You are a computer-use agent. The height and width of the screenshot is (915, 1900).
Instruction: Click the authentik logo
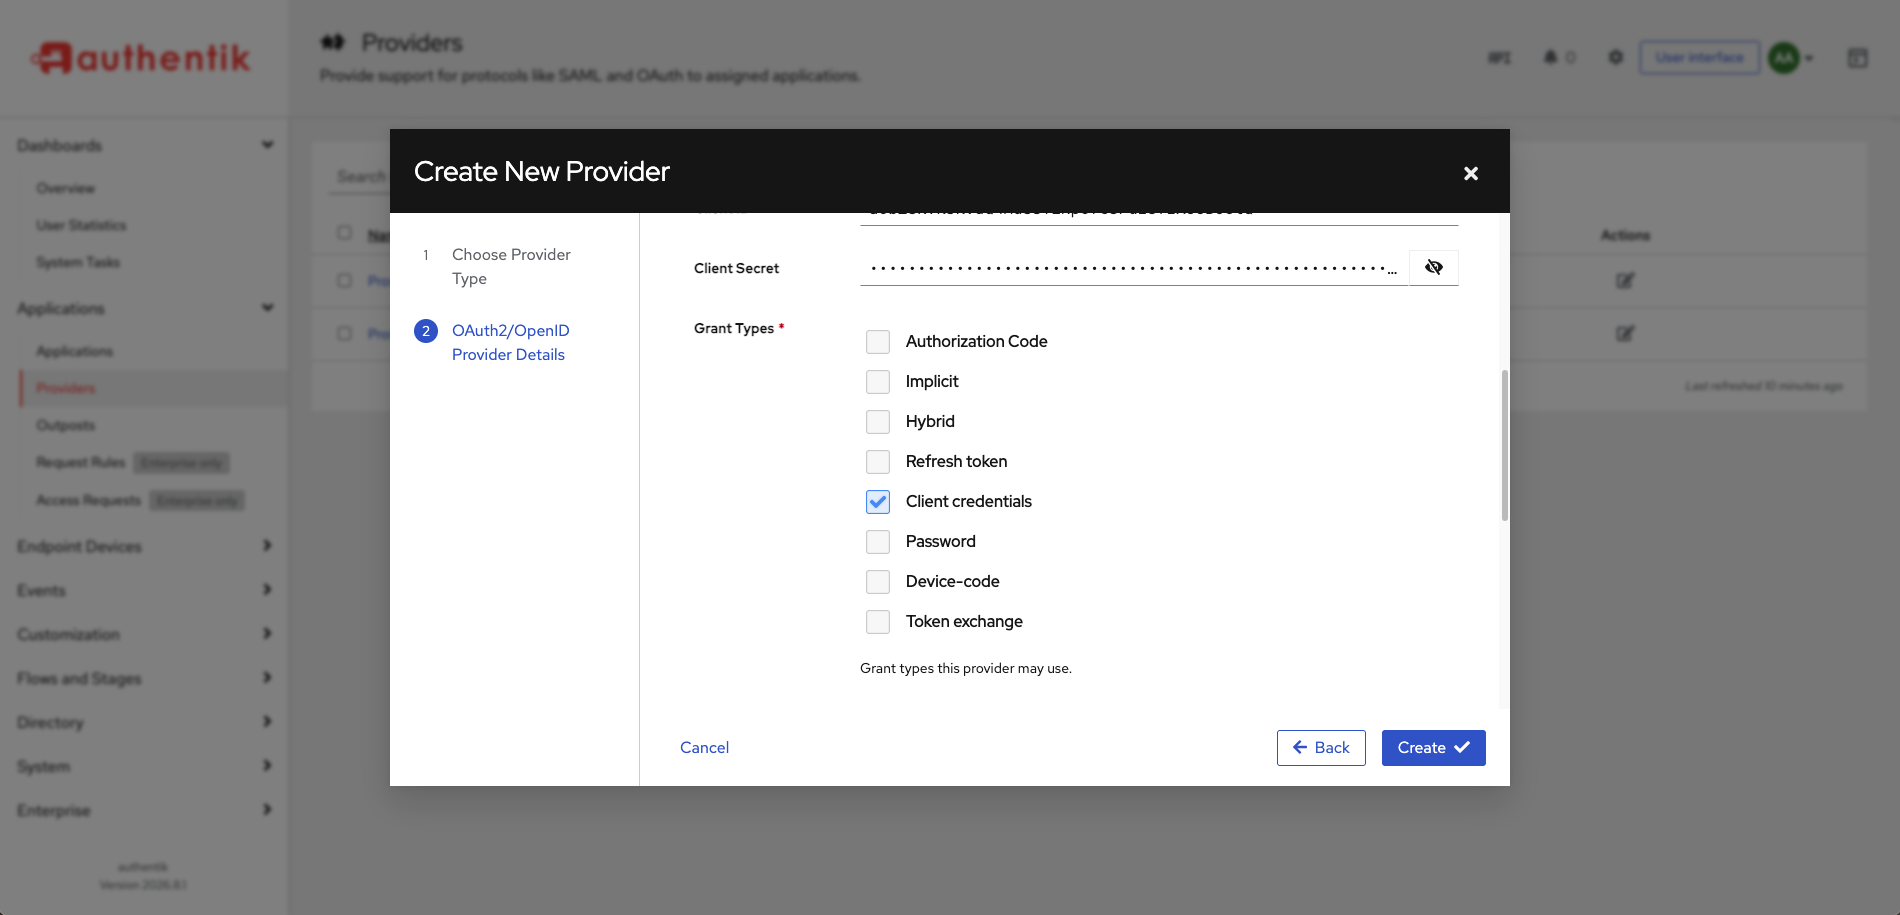pos(140,58)
